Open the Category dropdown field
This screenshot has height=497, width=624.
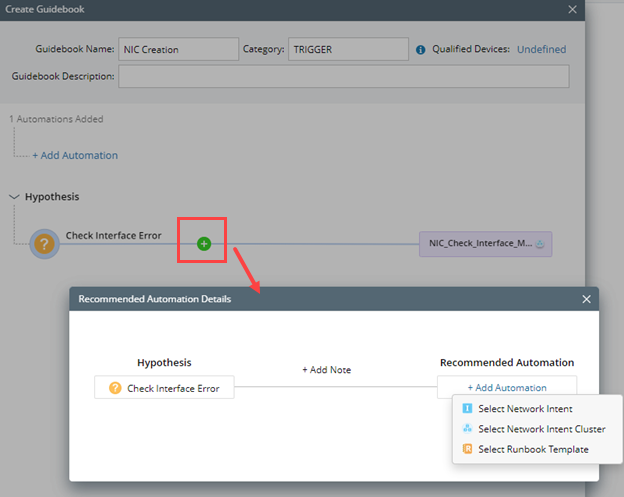[349, 49]
